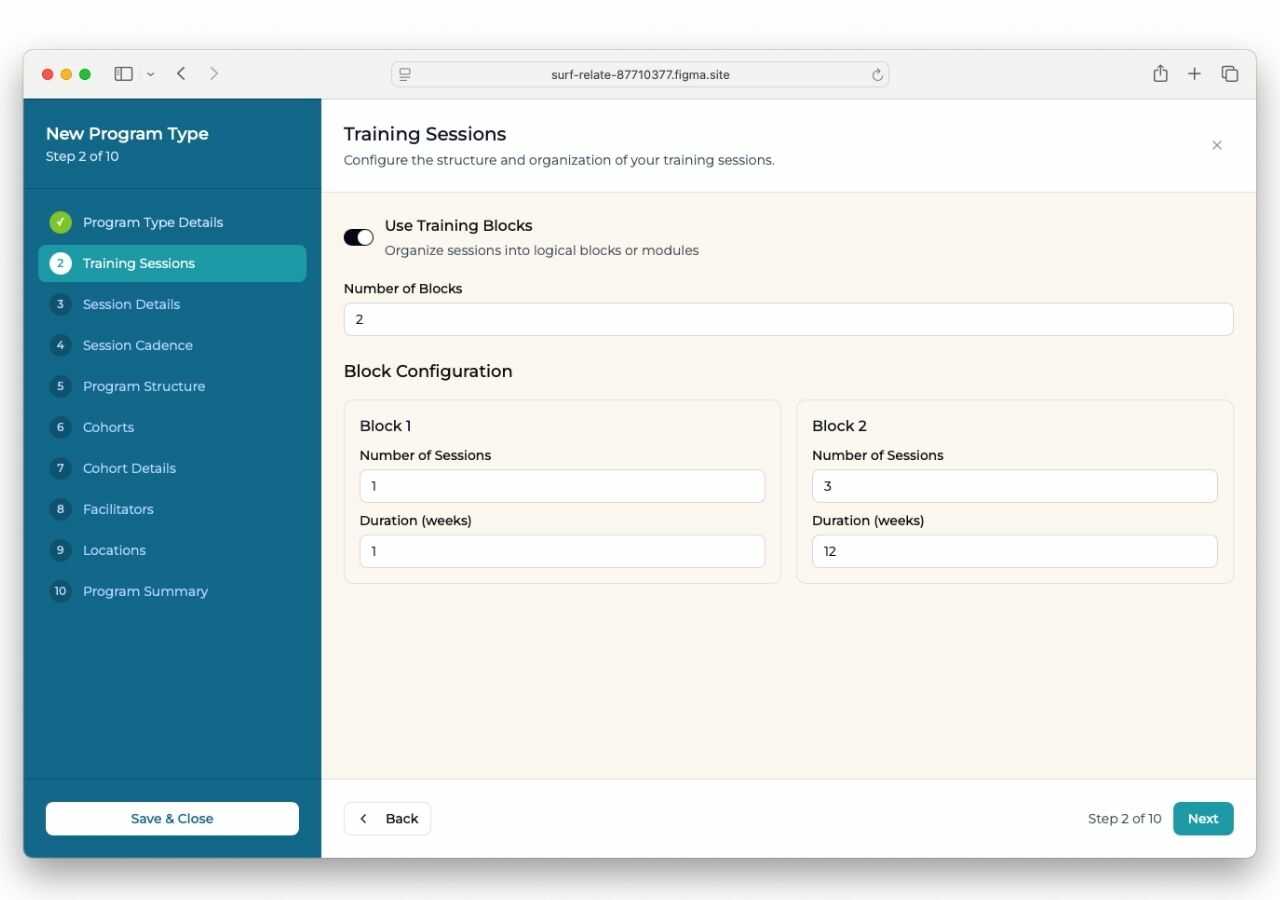This screenshot has height=900, width=1280.
Task: Go to Cohorts step
Action: pyautogui.click(x=172, y=427)
